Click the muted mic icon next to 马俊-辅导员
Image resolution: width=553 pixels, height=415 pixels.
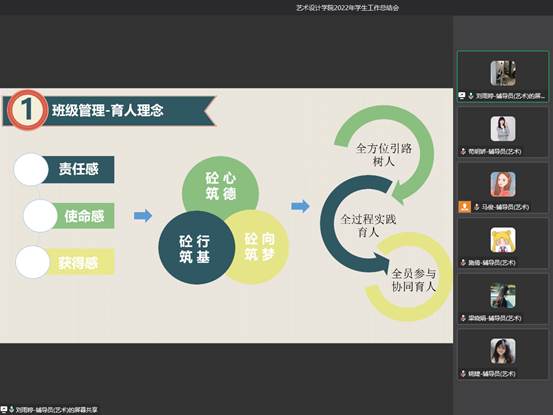click(x=476, y=207)
